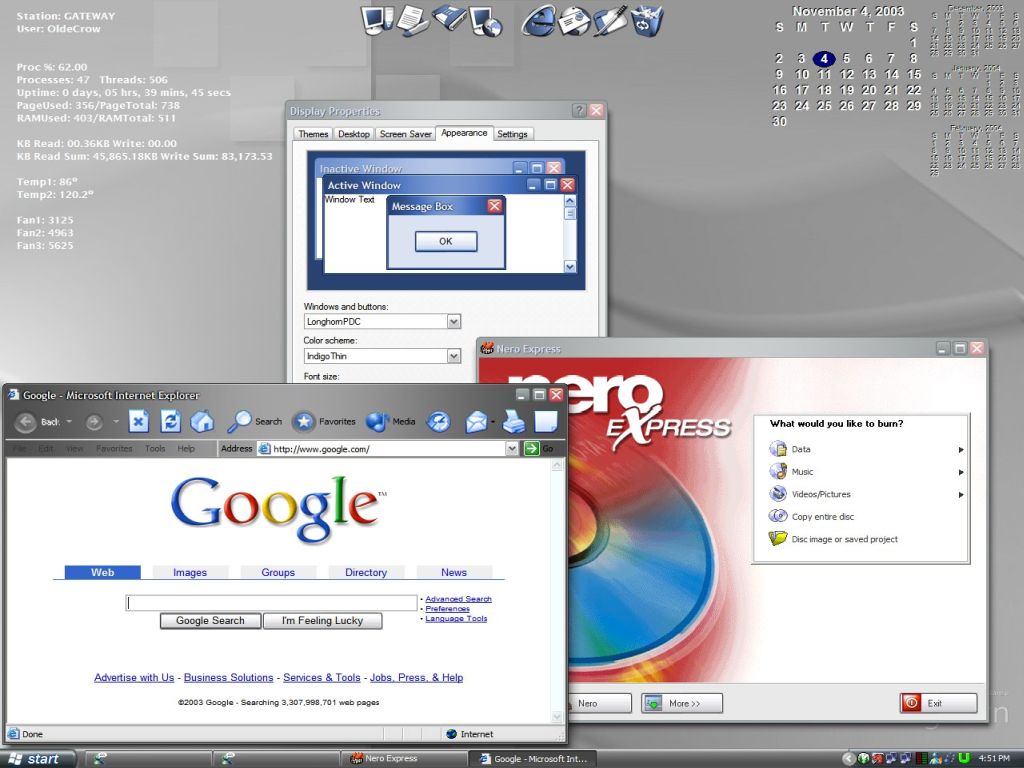Open the address bar URL dropdown arrow
This screenshot has width=1024, height=768.
[x=512, y=449]
